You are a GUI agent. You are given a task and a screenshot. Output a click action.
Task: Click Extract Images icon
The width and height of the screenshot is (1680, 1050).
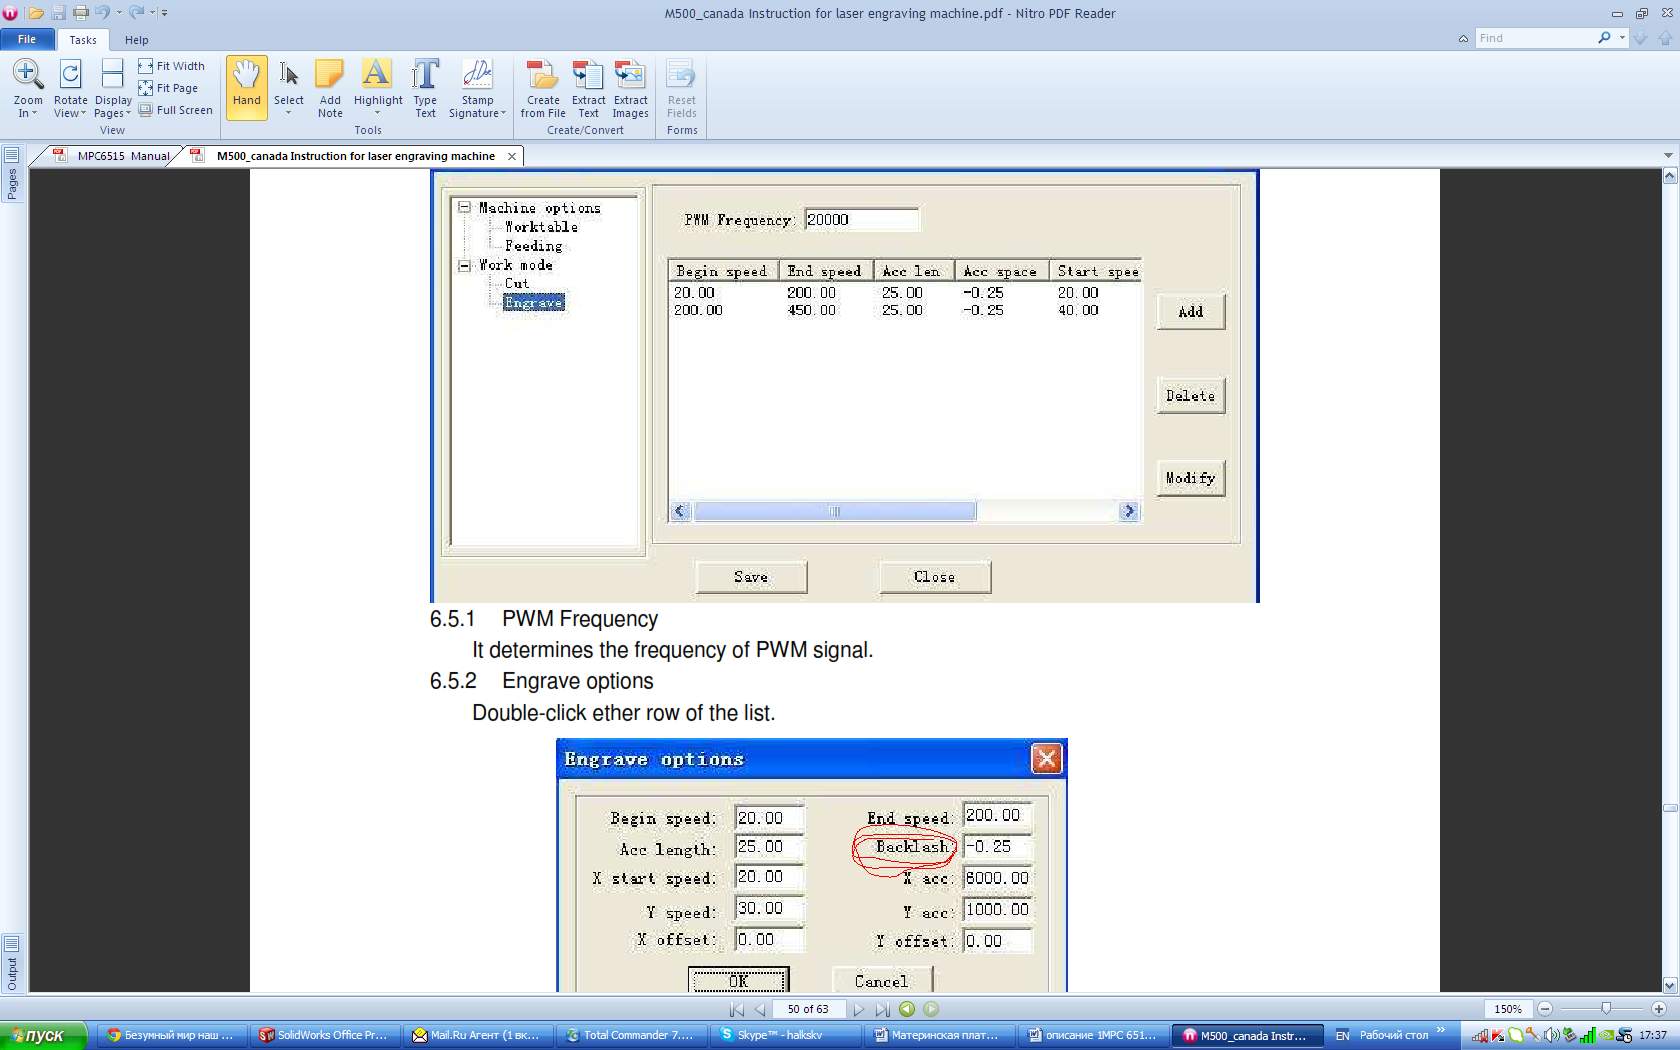(630, 75)
